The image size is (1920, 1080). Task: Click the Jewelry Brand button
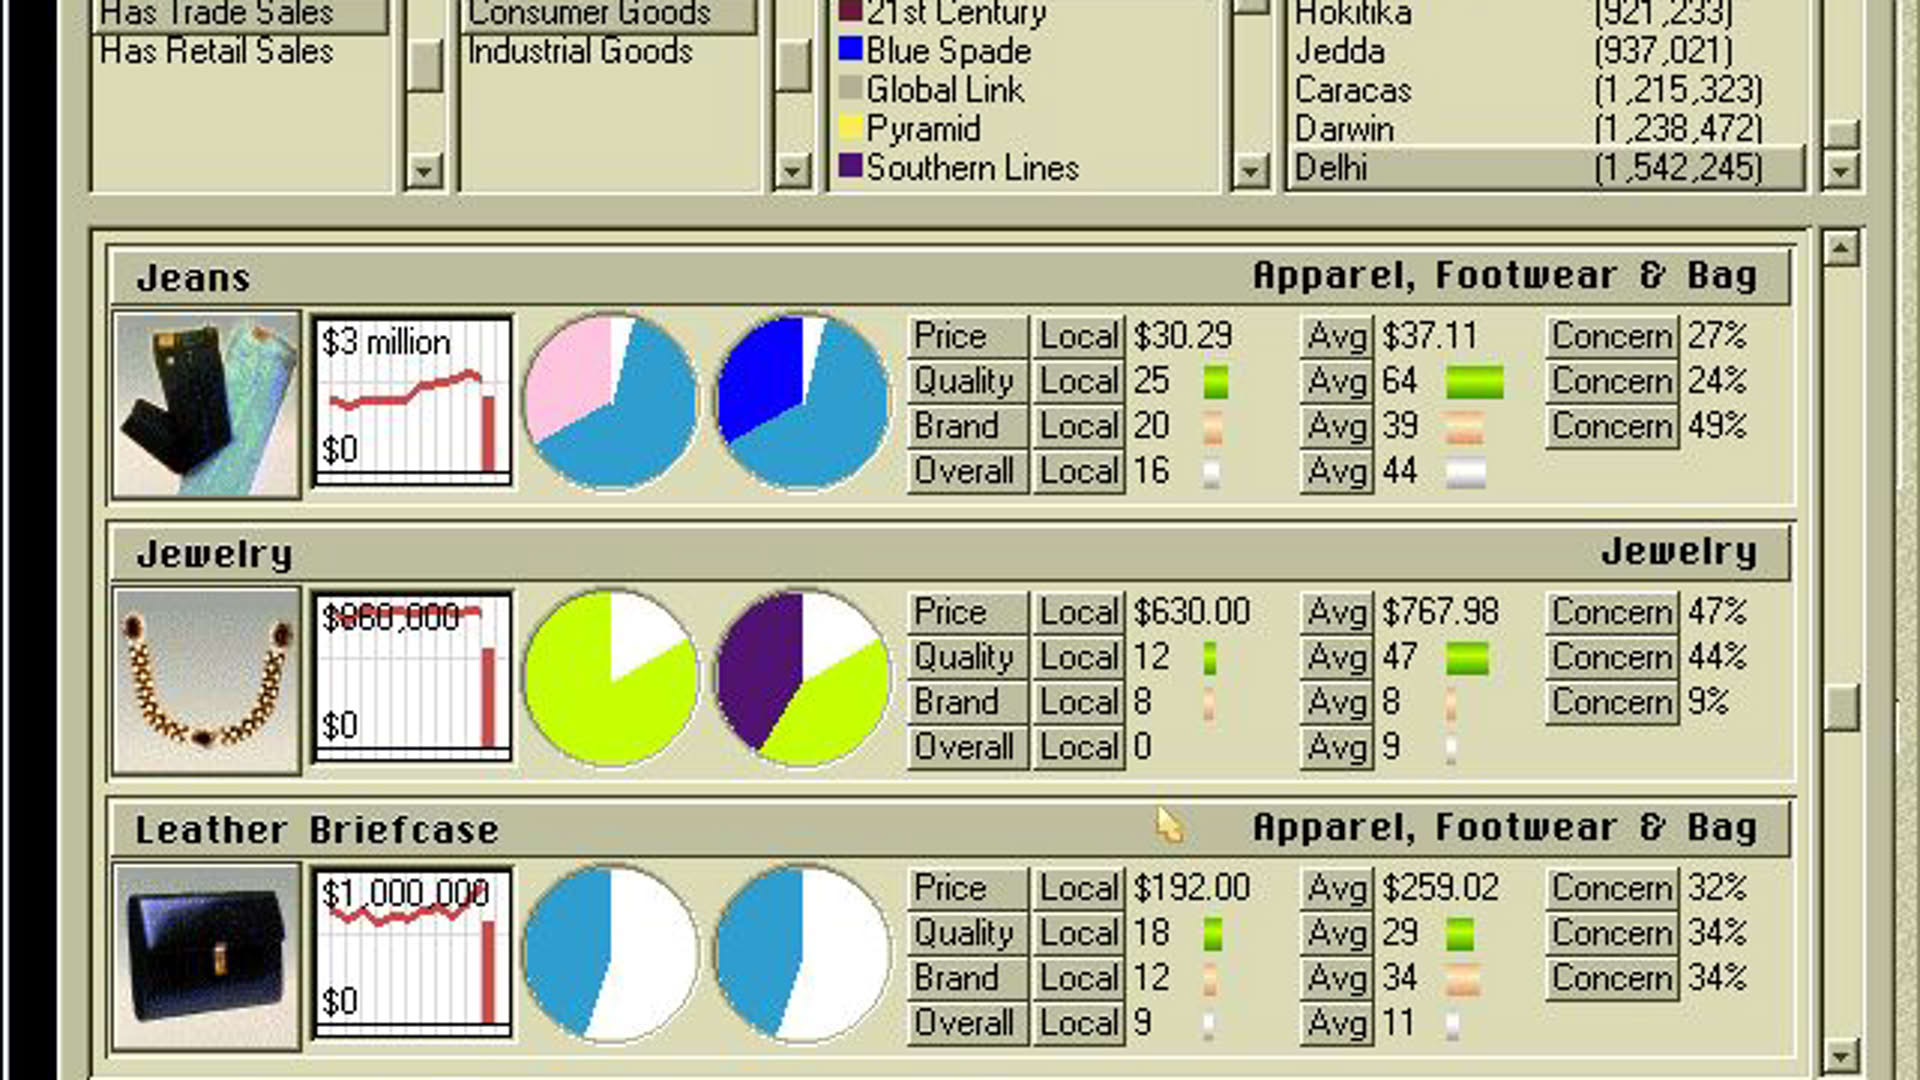967,703
